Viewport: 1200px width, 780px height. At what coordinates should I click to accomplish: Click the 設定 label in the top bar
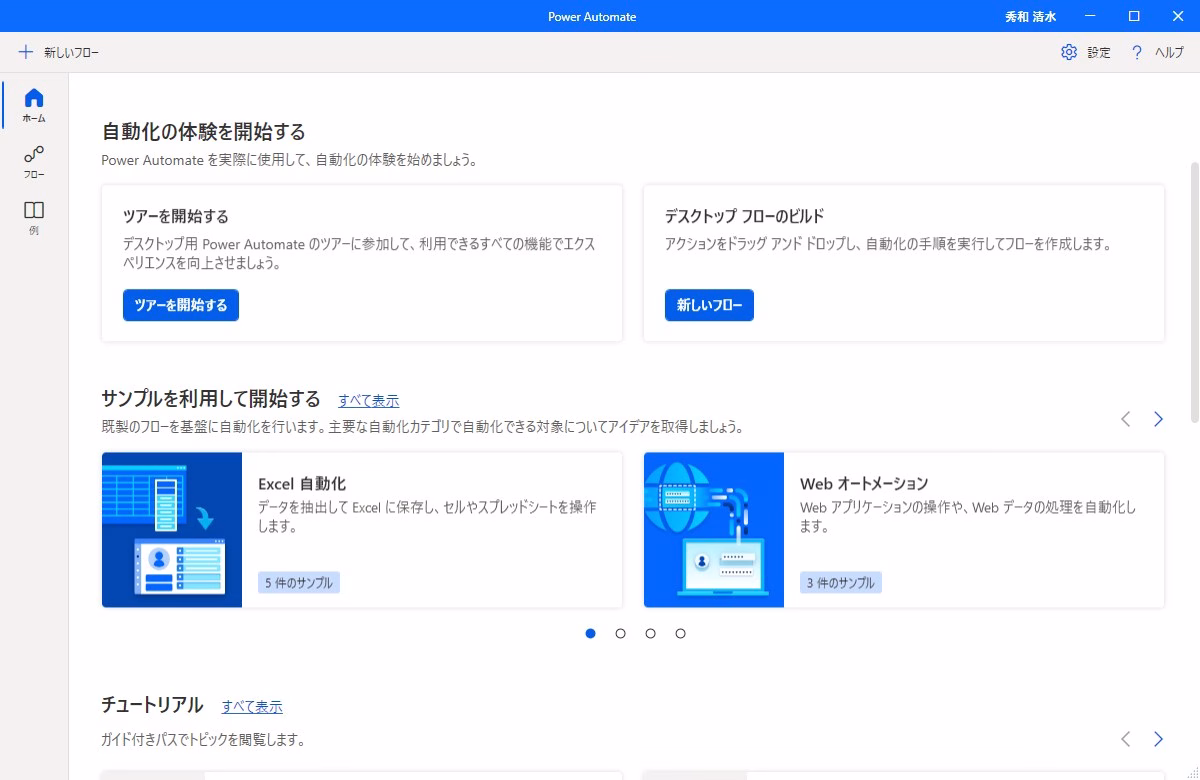(x=1099, y=53)
